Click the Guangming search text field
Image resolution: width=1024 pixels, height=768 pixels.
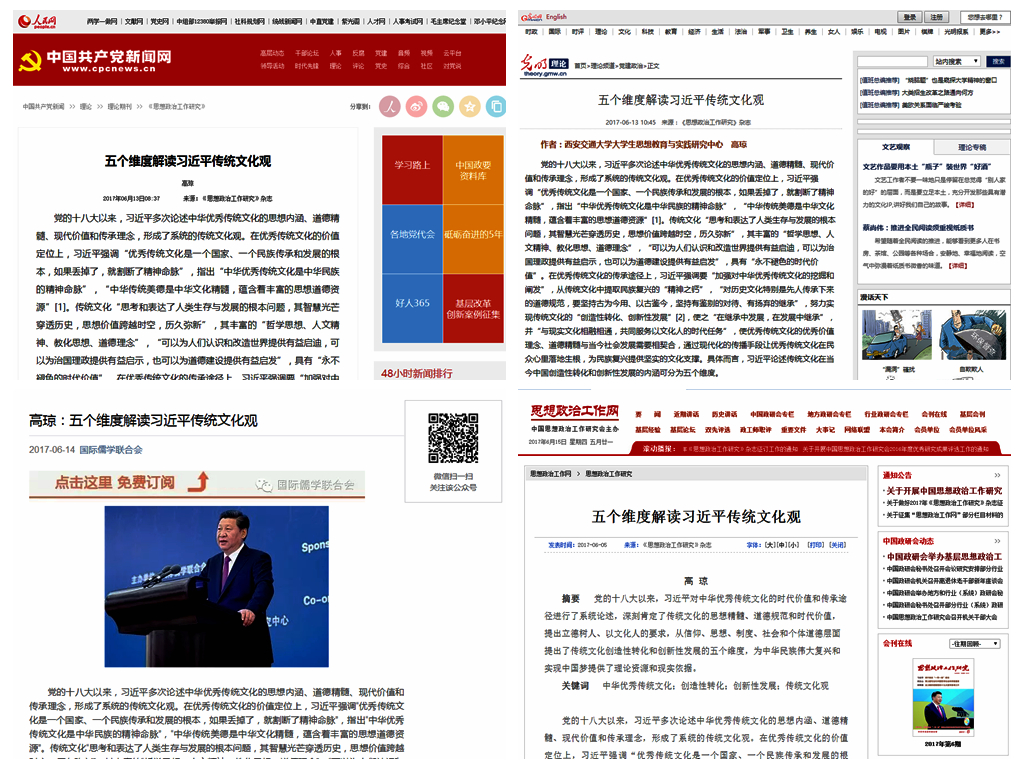pos(892,61)
